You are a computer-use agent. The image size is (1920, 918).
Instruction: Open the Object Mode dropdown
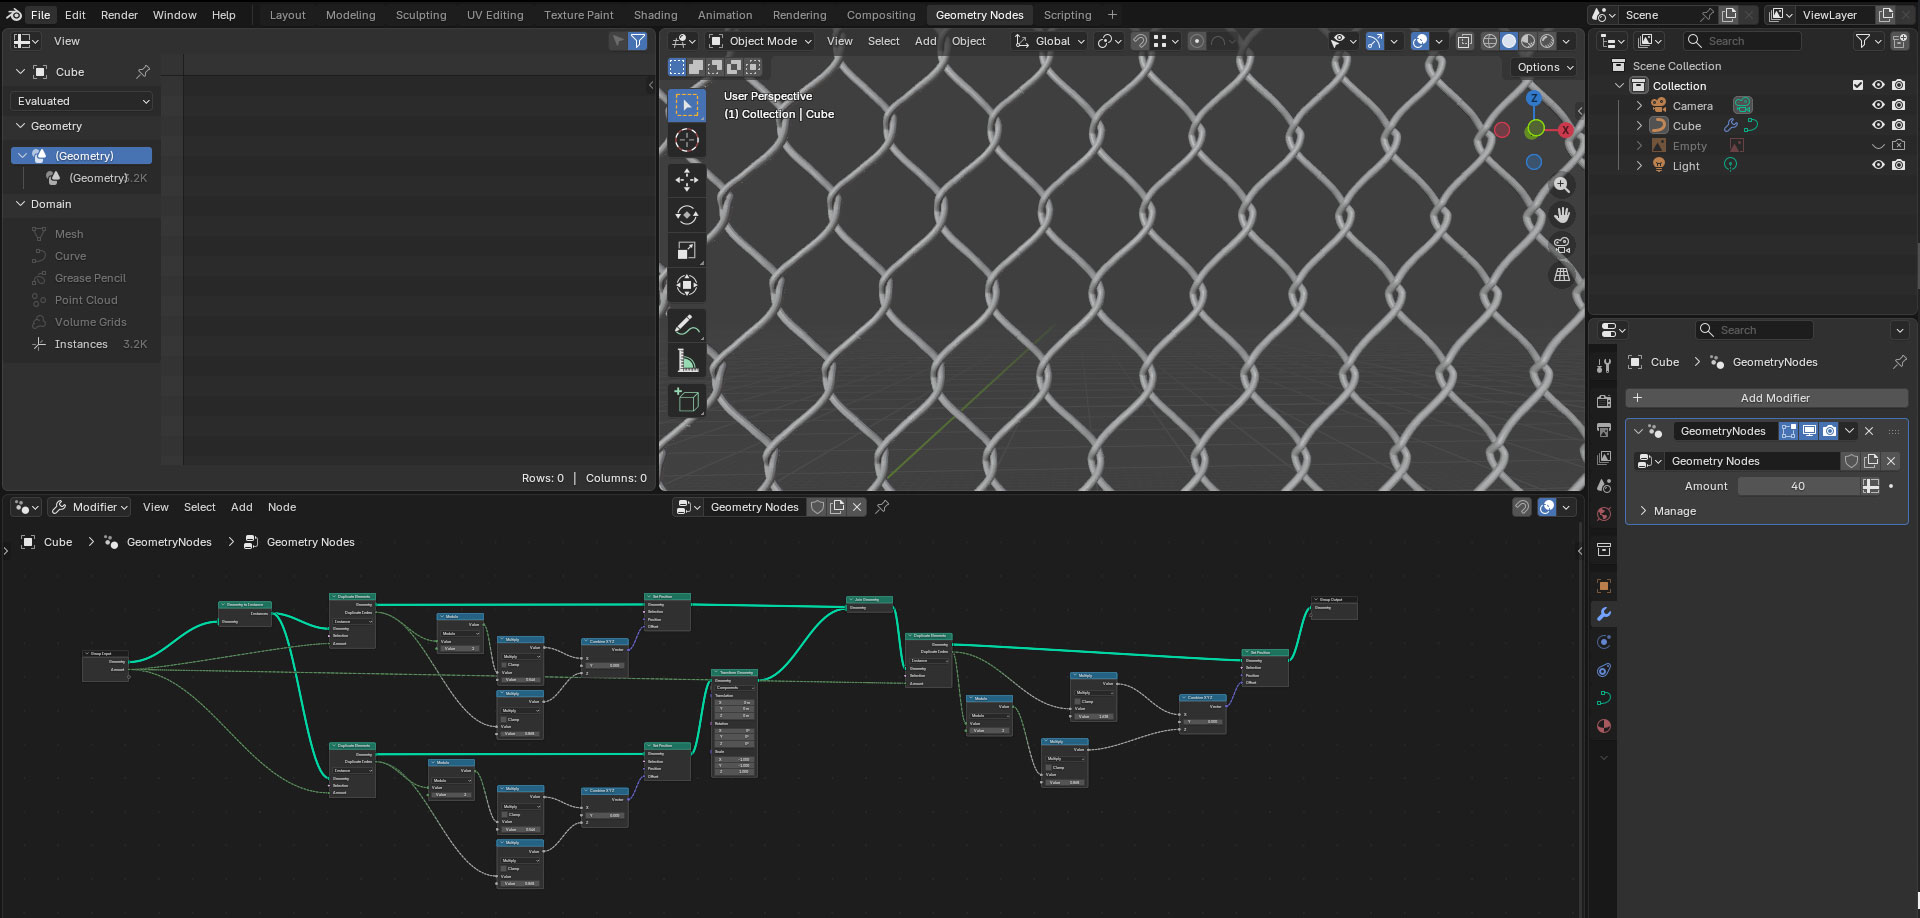(760, 41)
